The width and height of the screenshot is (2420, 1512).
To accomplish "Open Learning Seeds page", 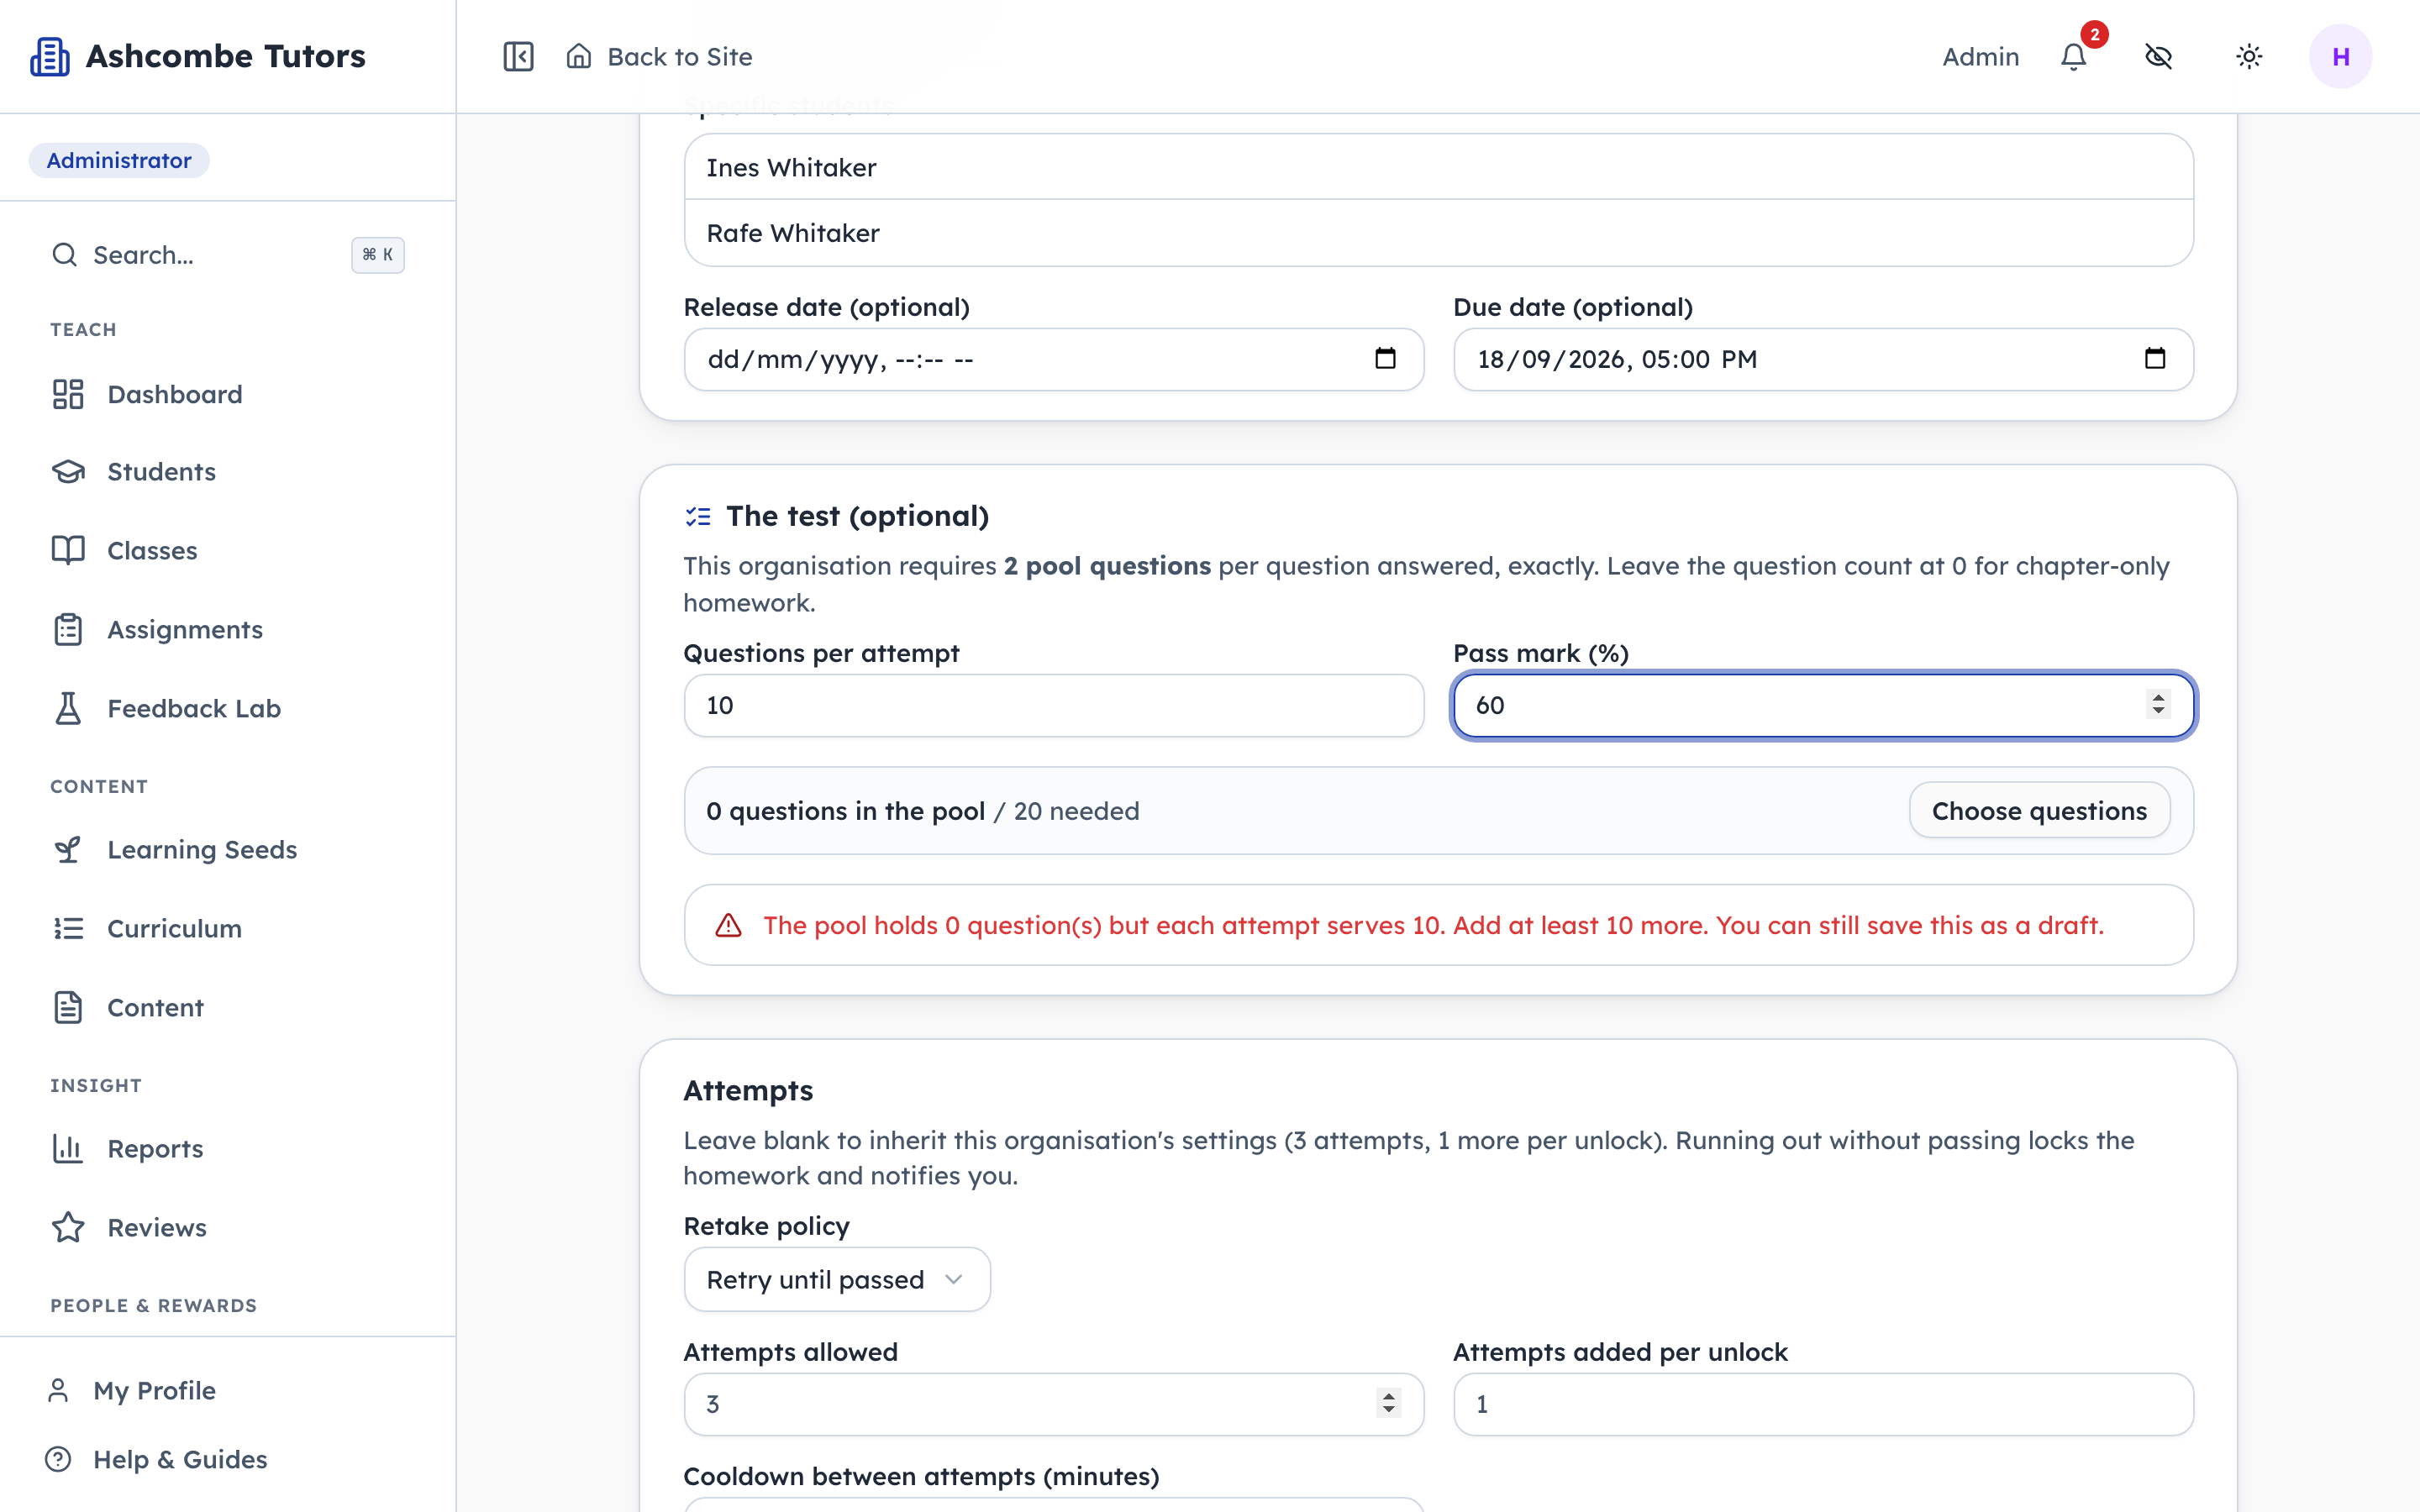I will 202,849.
